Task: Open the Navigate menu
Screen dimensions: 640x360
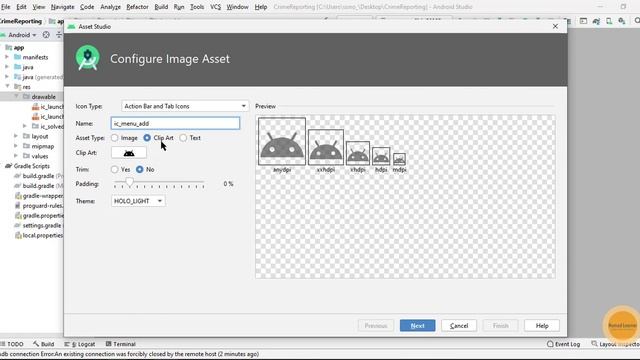Action: (62, 7)
